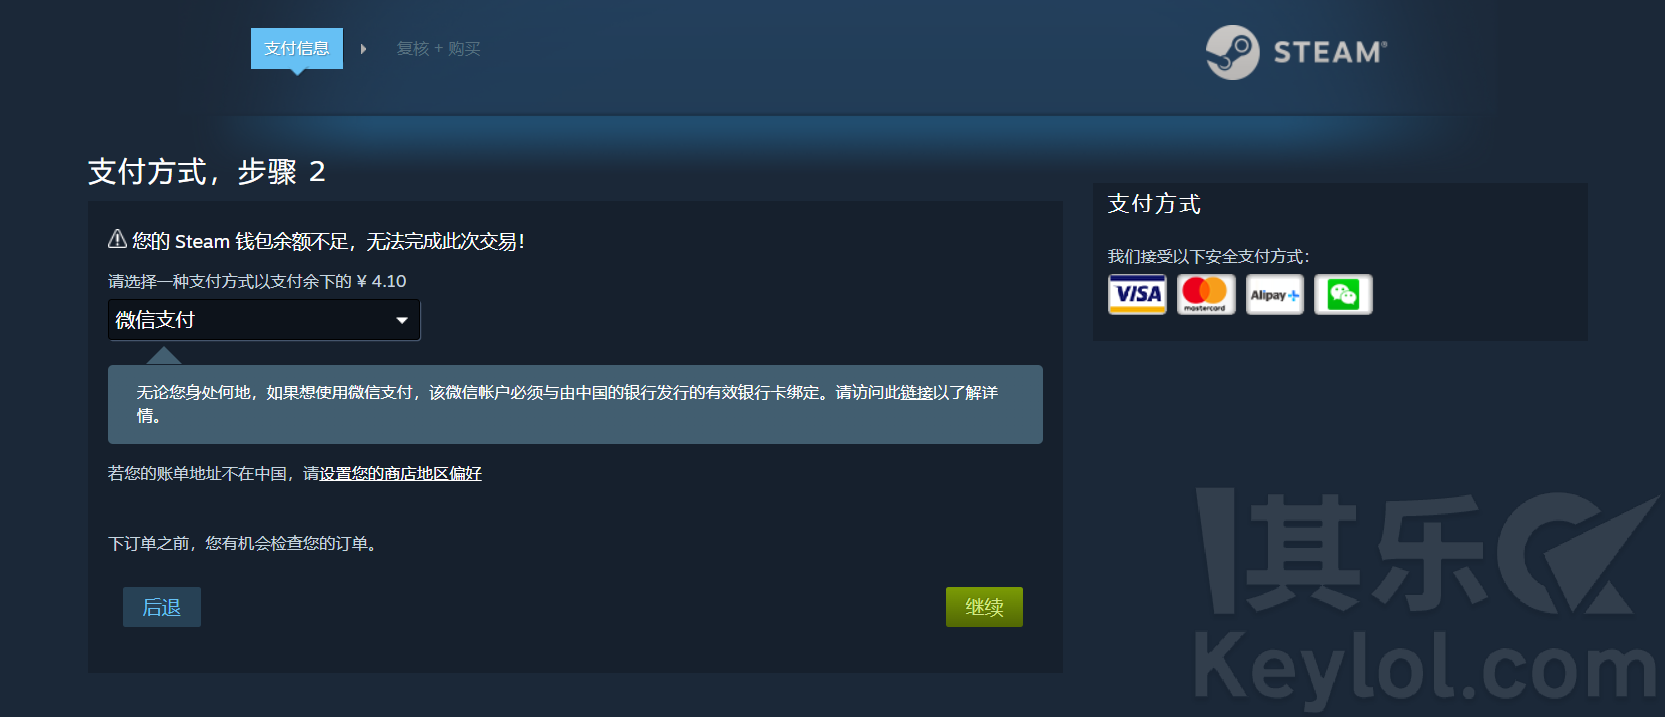Click the Mastercard payment icon

pos(1206,294)
